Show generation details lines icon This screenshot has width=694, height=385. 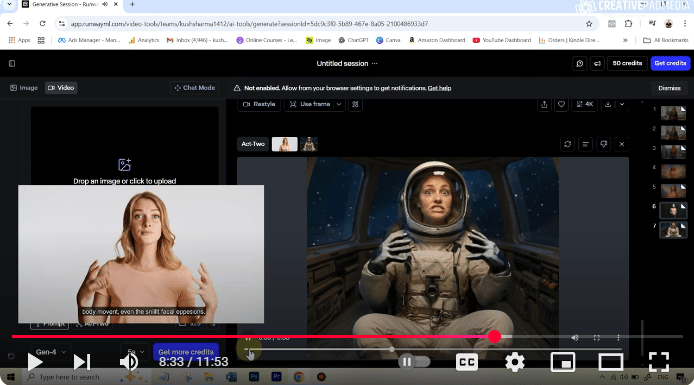(585, 144)
